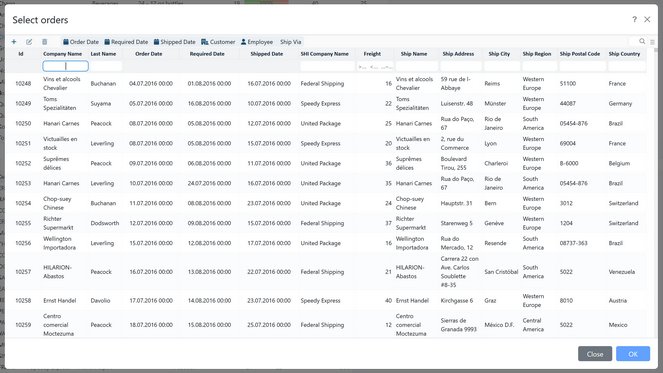Sort by the Order Date column header
The height and width of the screenshot is (373, 663).
[149, 54]
